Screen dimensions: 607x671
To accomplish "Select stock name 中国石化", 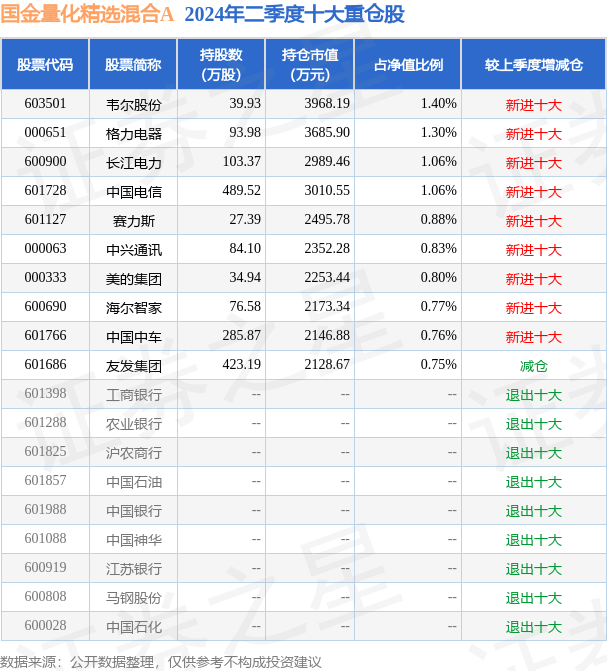I will [x=134, y=627].
